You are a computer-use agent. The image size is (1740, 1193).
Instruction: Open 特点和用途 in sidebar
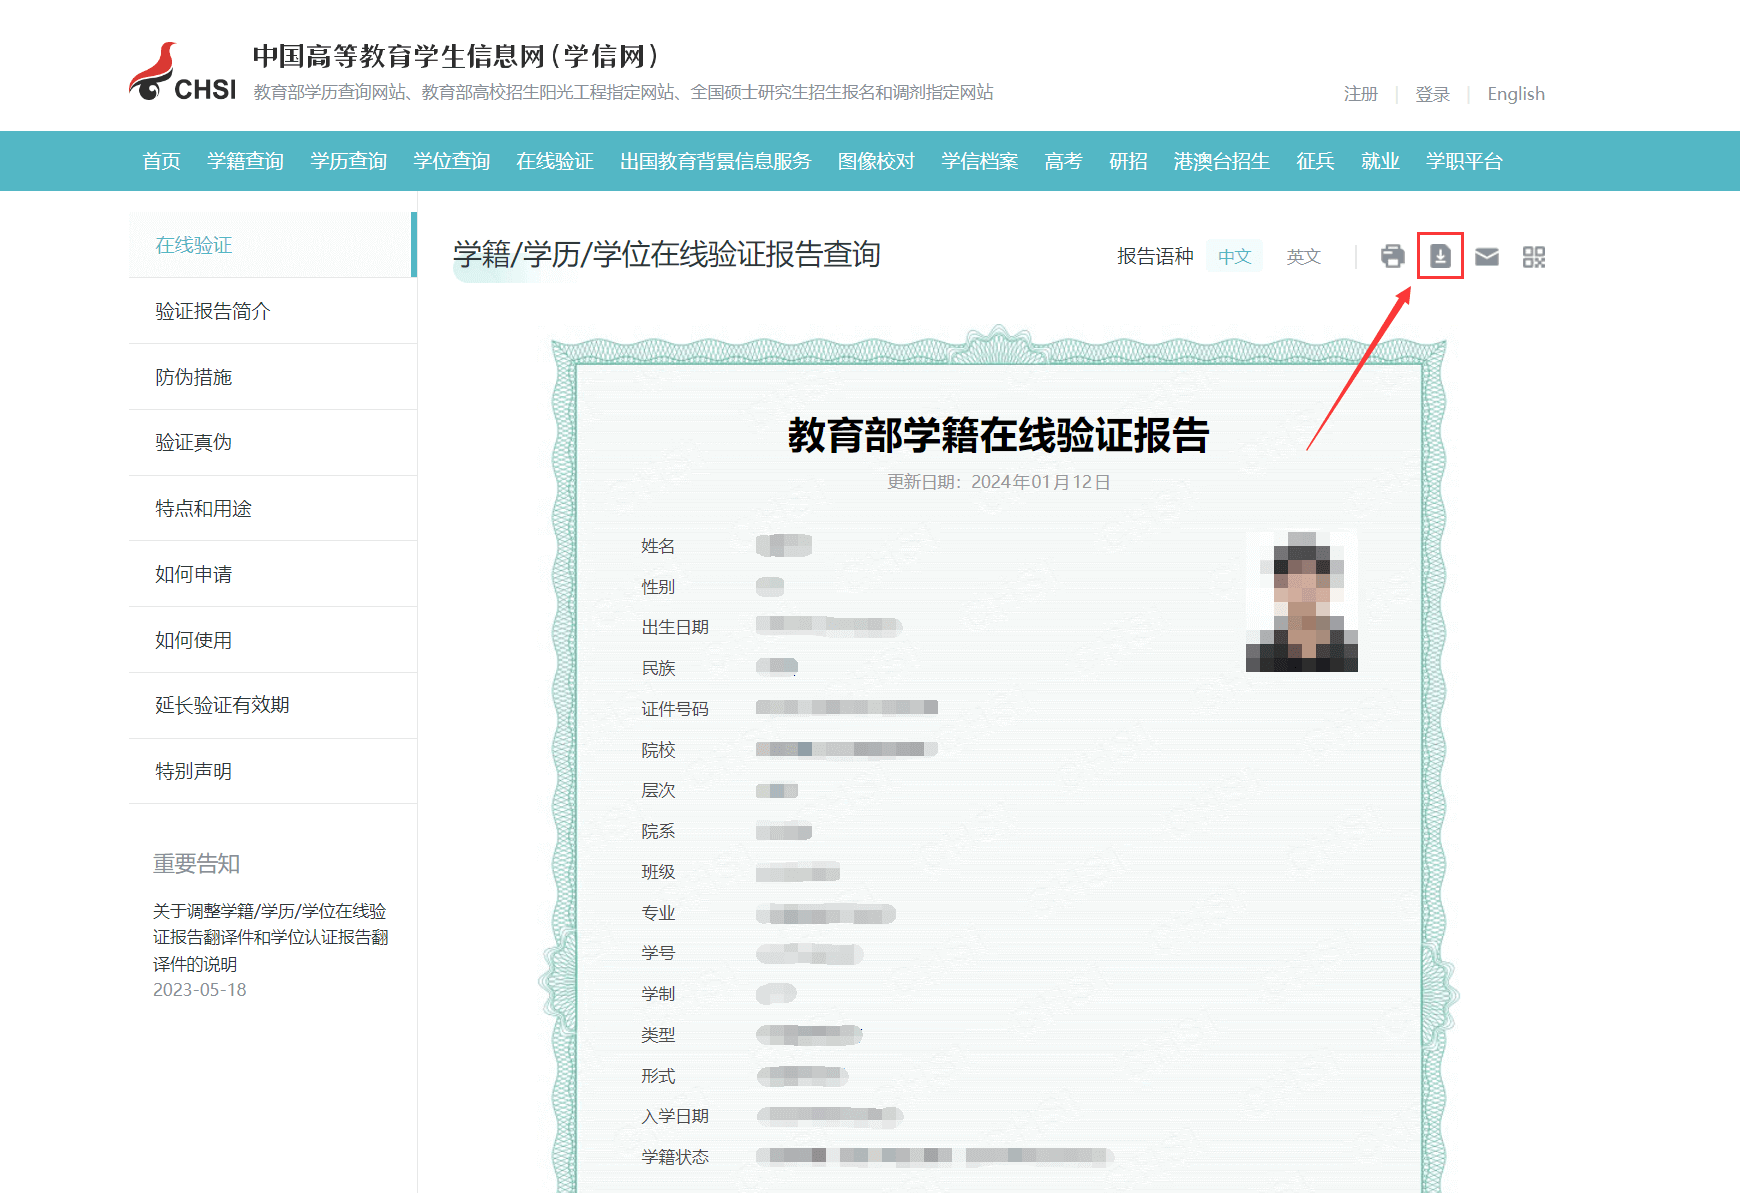click(272, 508)
